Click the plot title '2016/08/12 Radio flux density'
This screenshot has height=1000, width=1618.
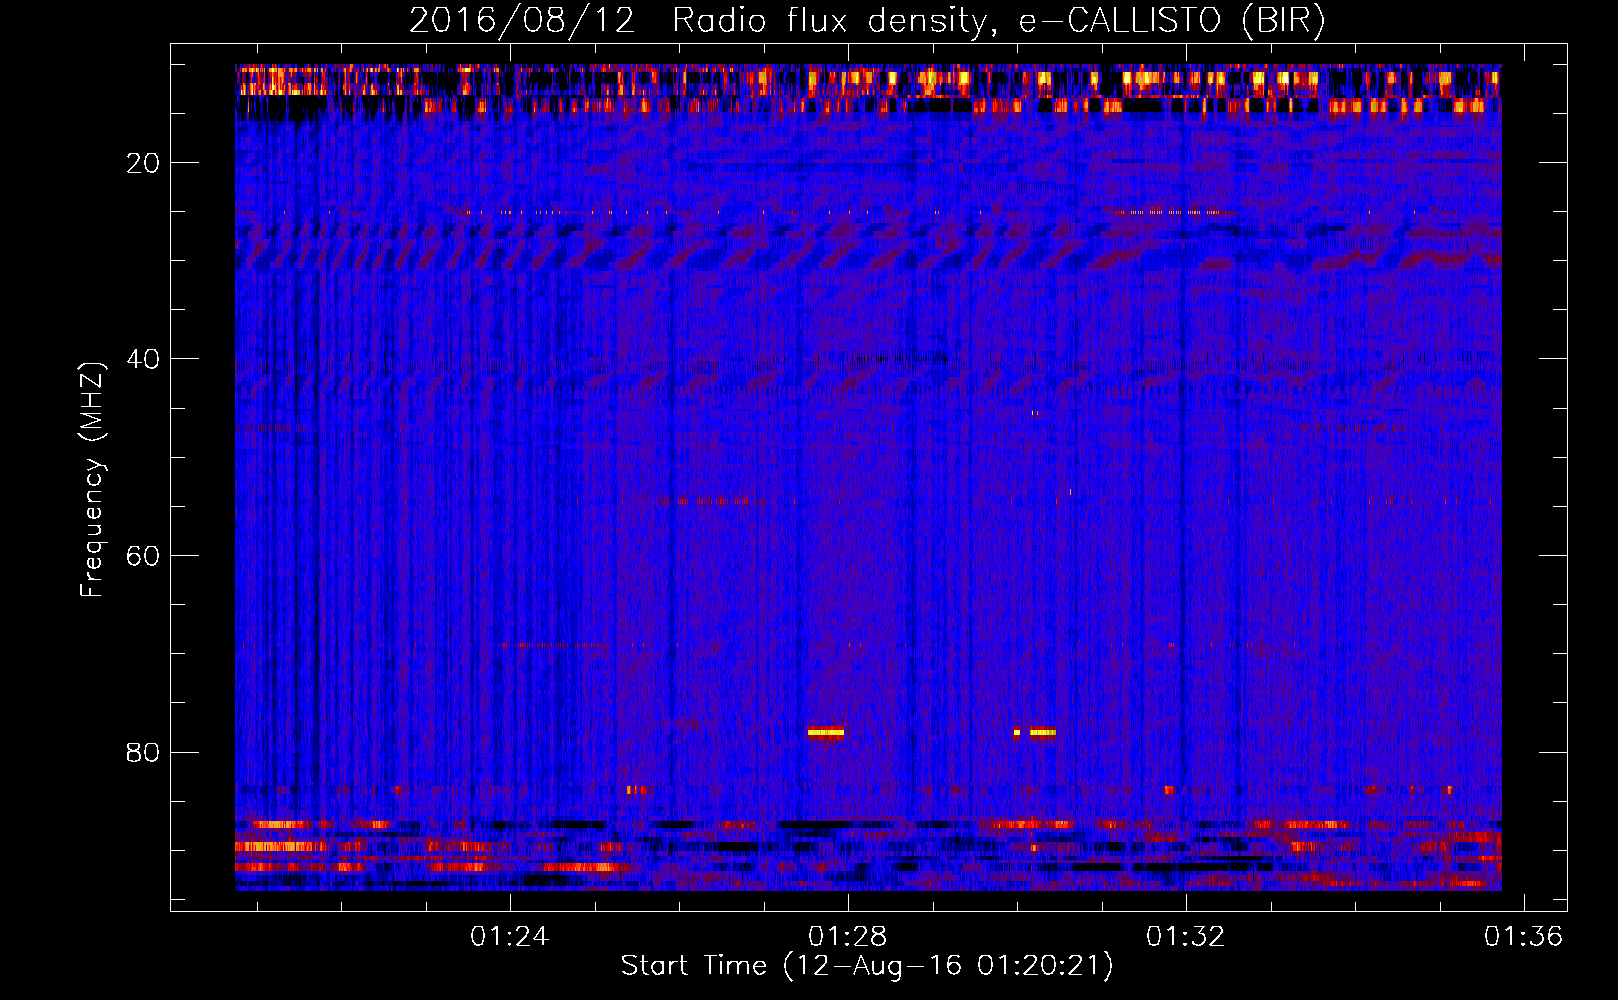(867, 20)
